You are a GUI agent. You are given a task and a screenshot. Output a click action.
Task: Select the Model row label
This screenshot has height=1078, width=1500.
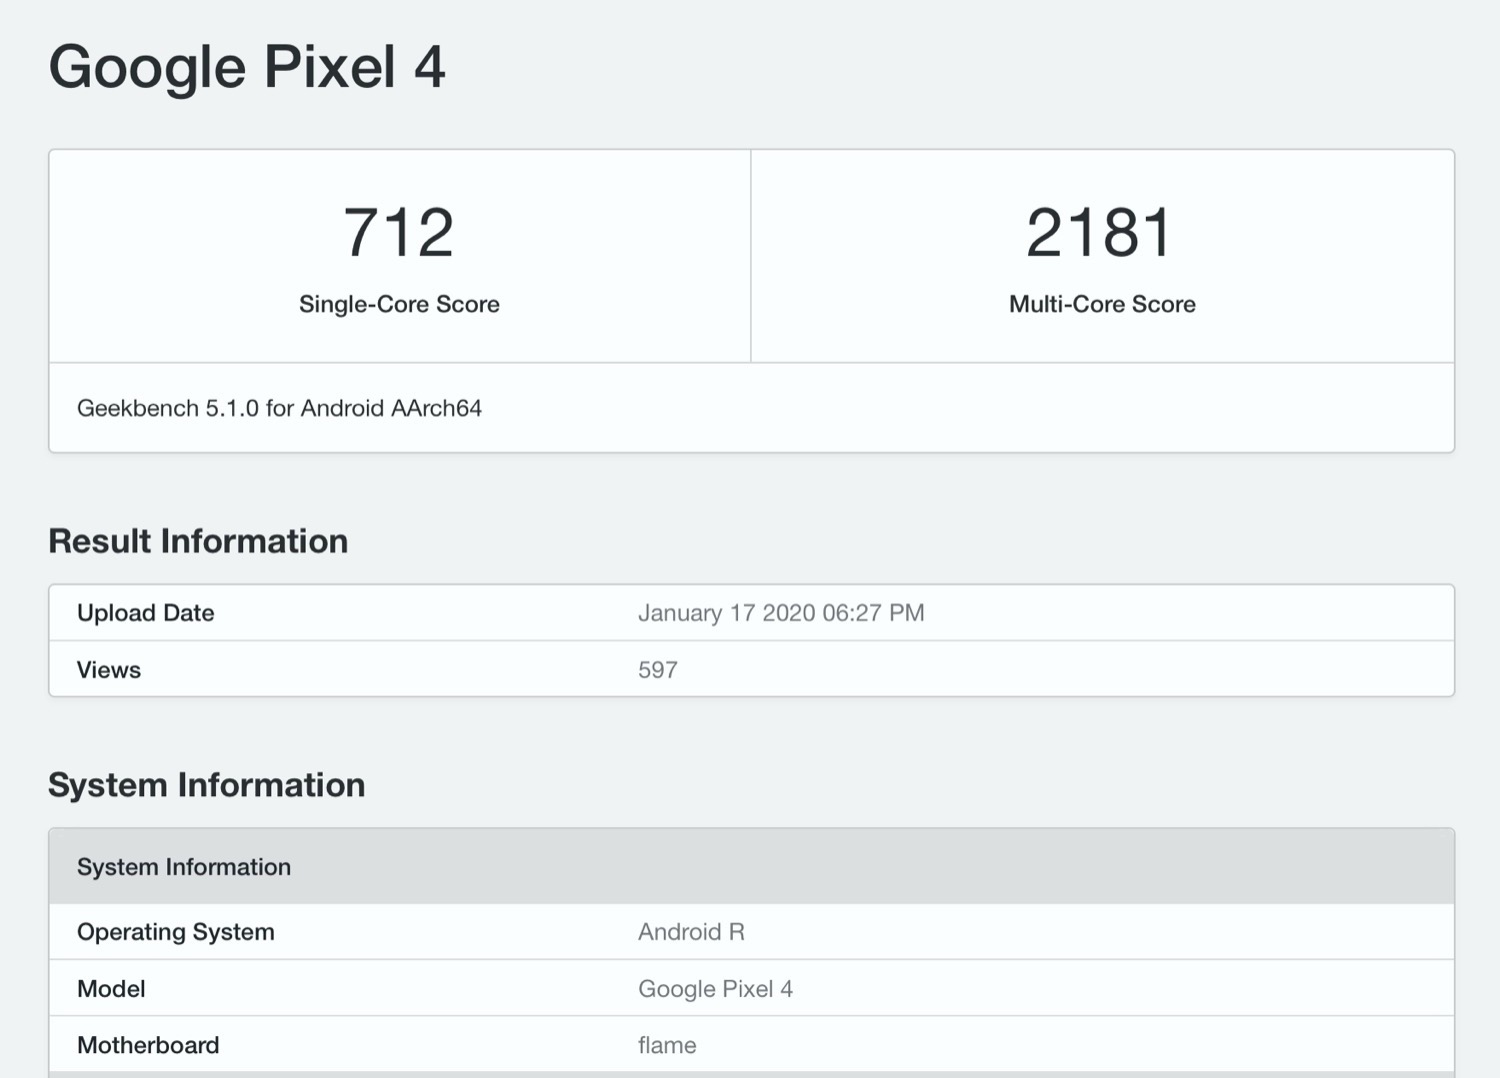[111, 989]
